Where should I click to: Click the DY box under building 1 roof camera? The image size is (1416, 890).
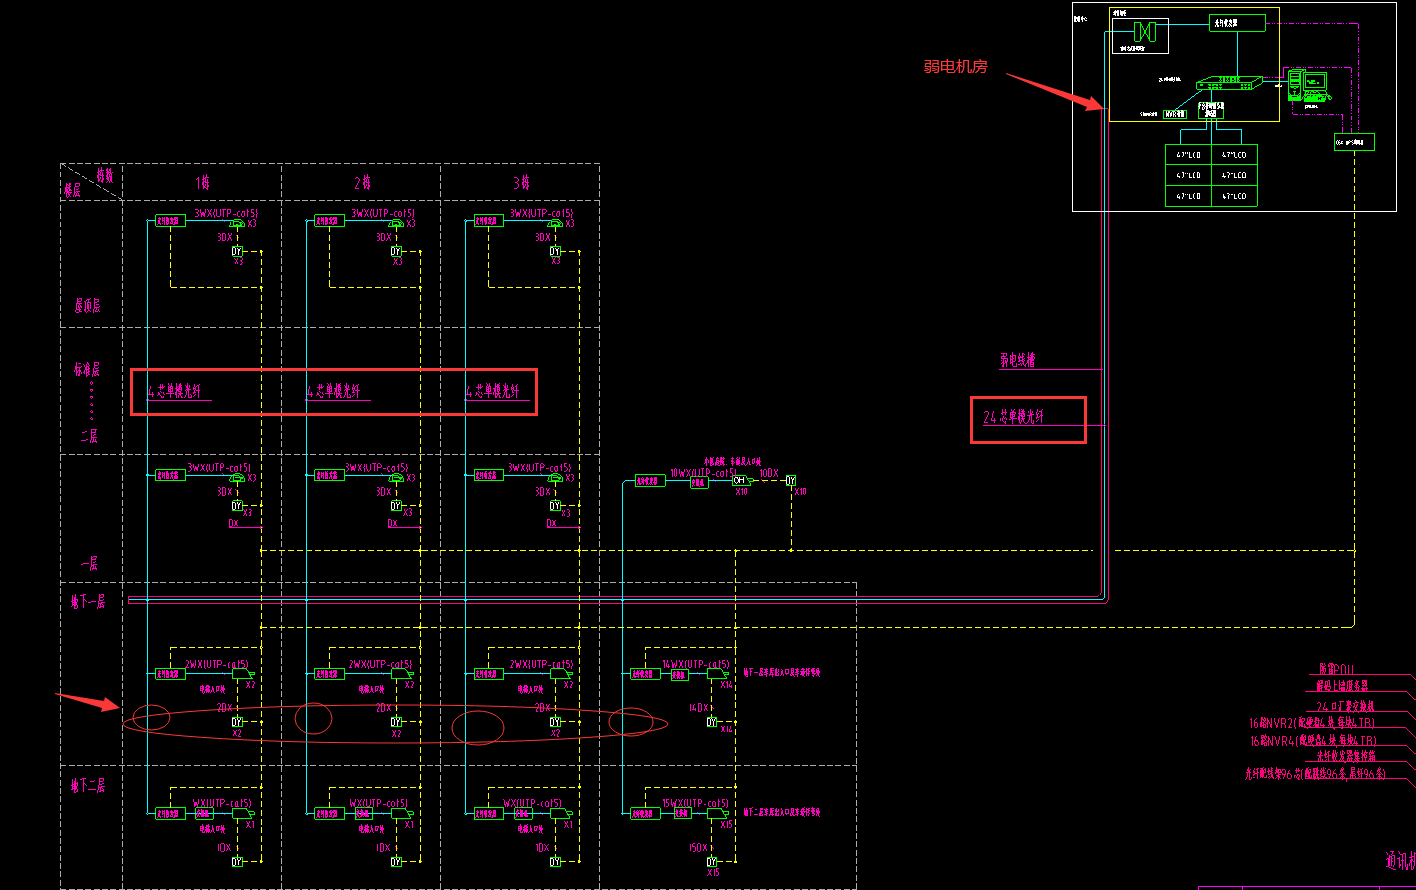(238, 251)
